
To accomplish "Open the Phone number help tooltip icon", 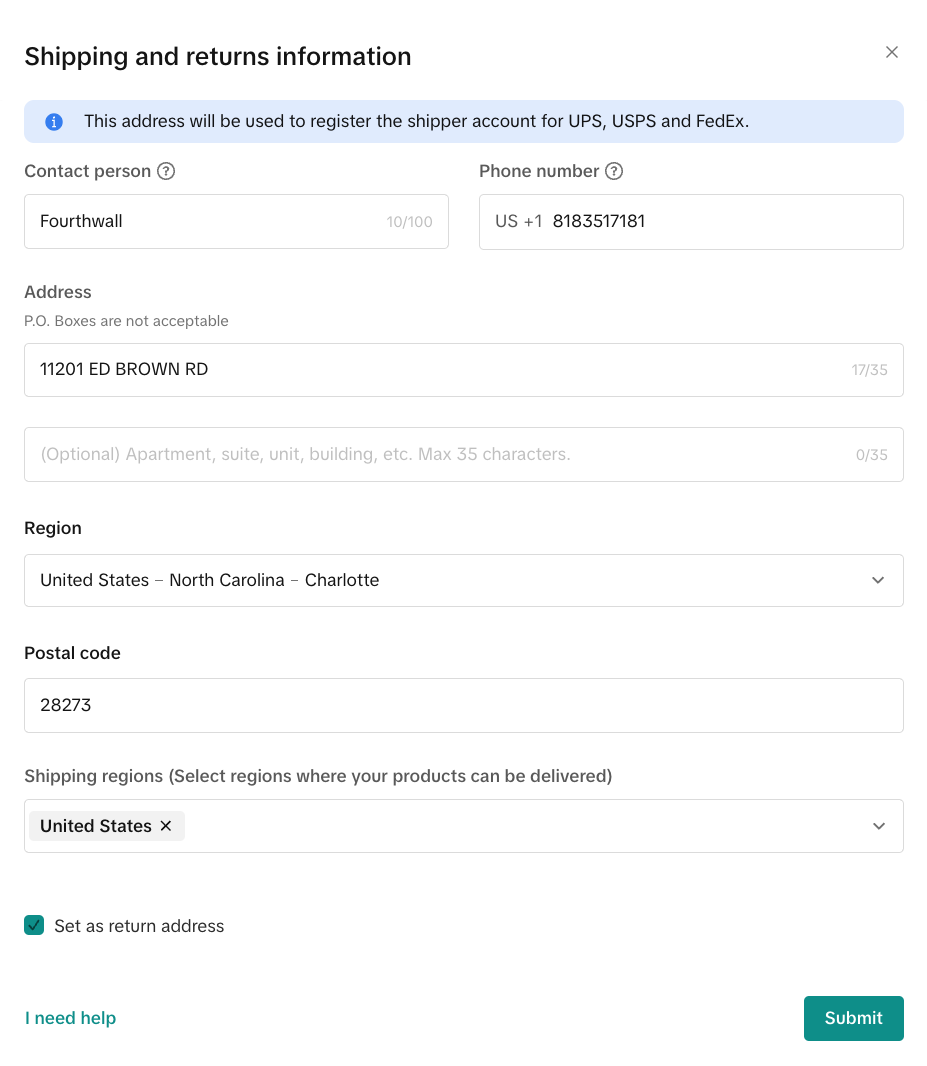I will pyautogui.click(x=614, y=171).
